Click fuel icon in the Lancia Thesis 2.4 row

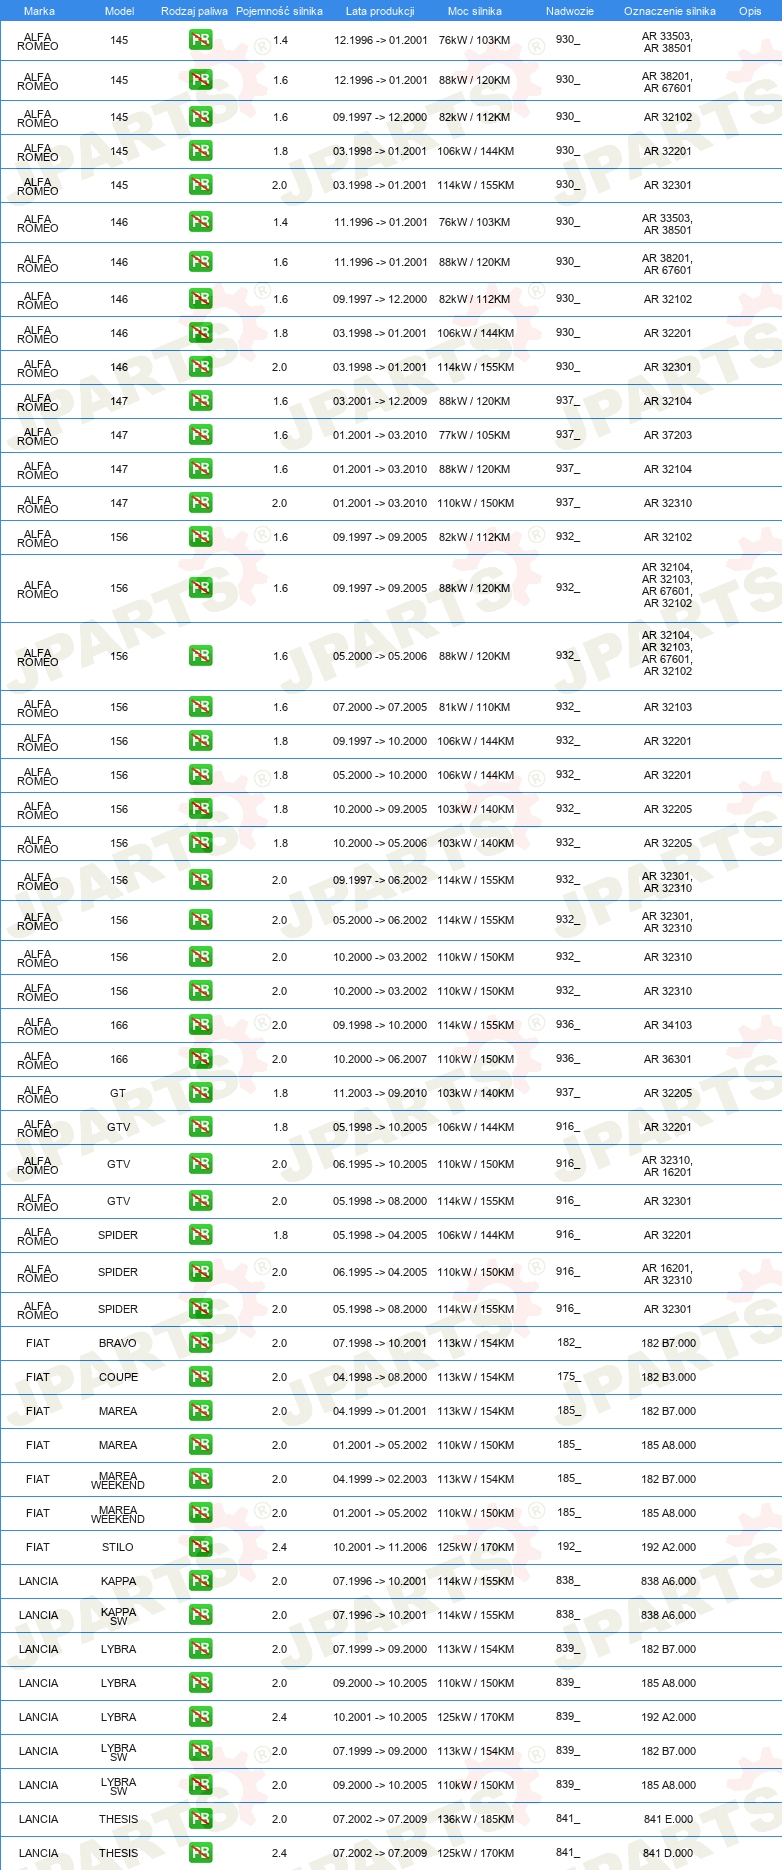(200, 1853)
